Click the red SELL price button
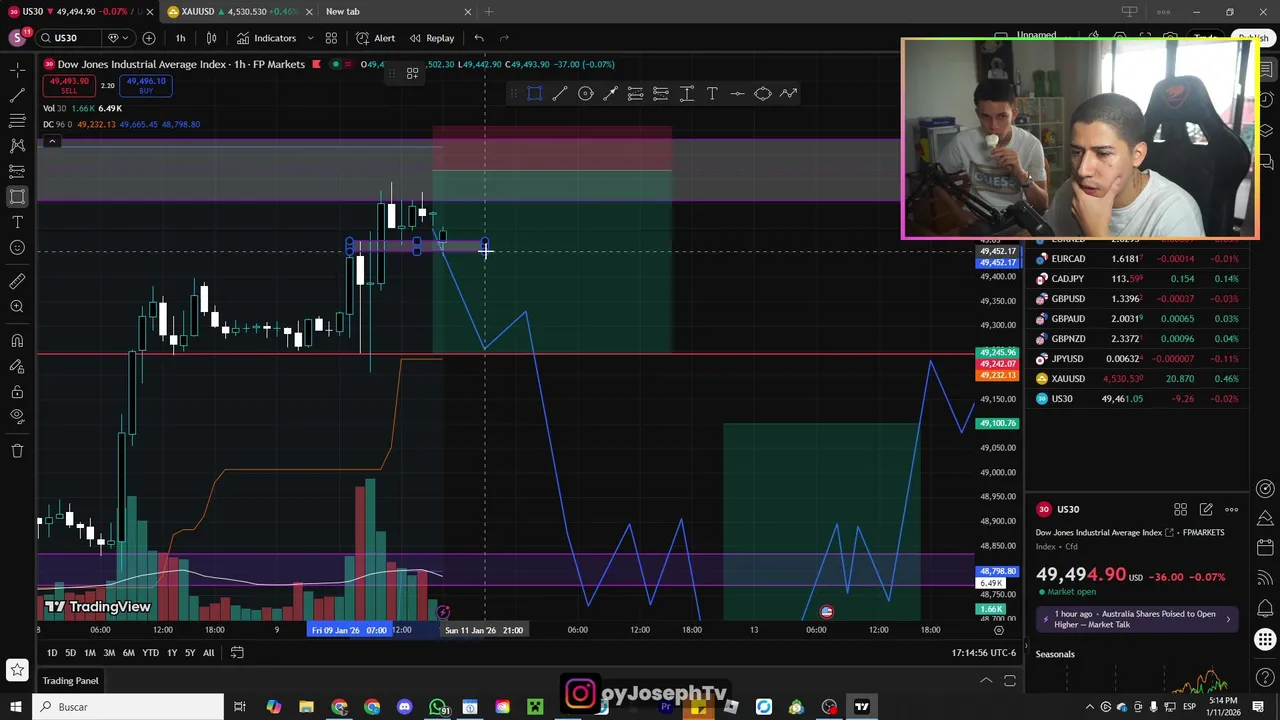Screen dimensions: 1280x720 pos(69,86)
